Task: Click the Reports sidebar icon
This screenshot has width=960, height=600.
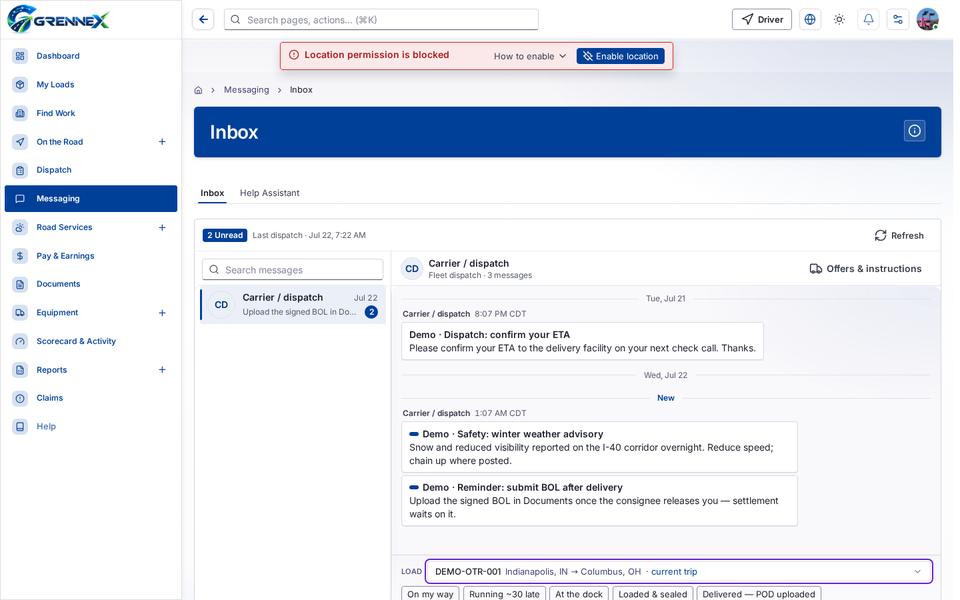Action: coord(20,370)
